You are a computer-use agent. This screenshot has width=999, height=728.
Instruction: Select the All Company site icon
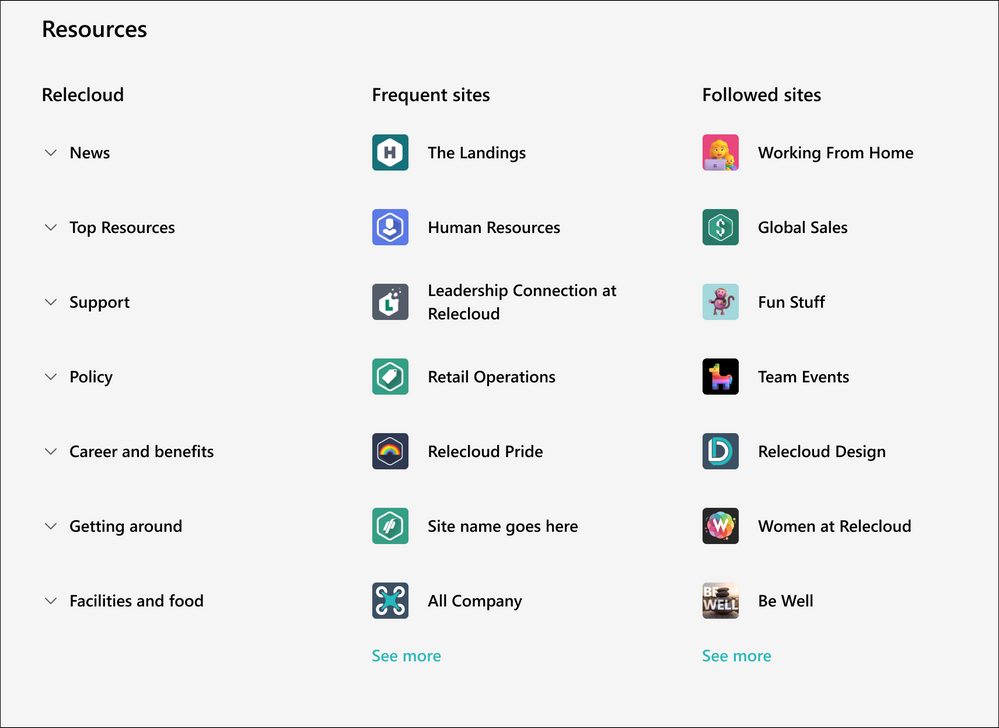pyautogui.click(x=390, y=601)
